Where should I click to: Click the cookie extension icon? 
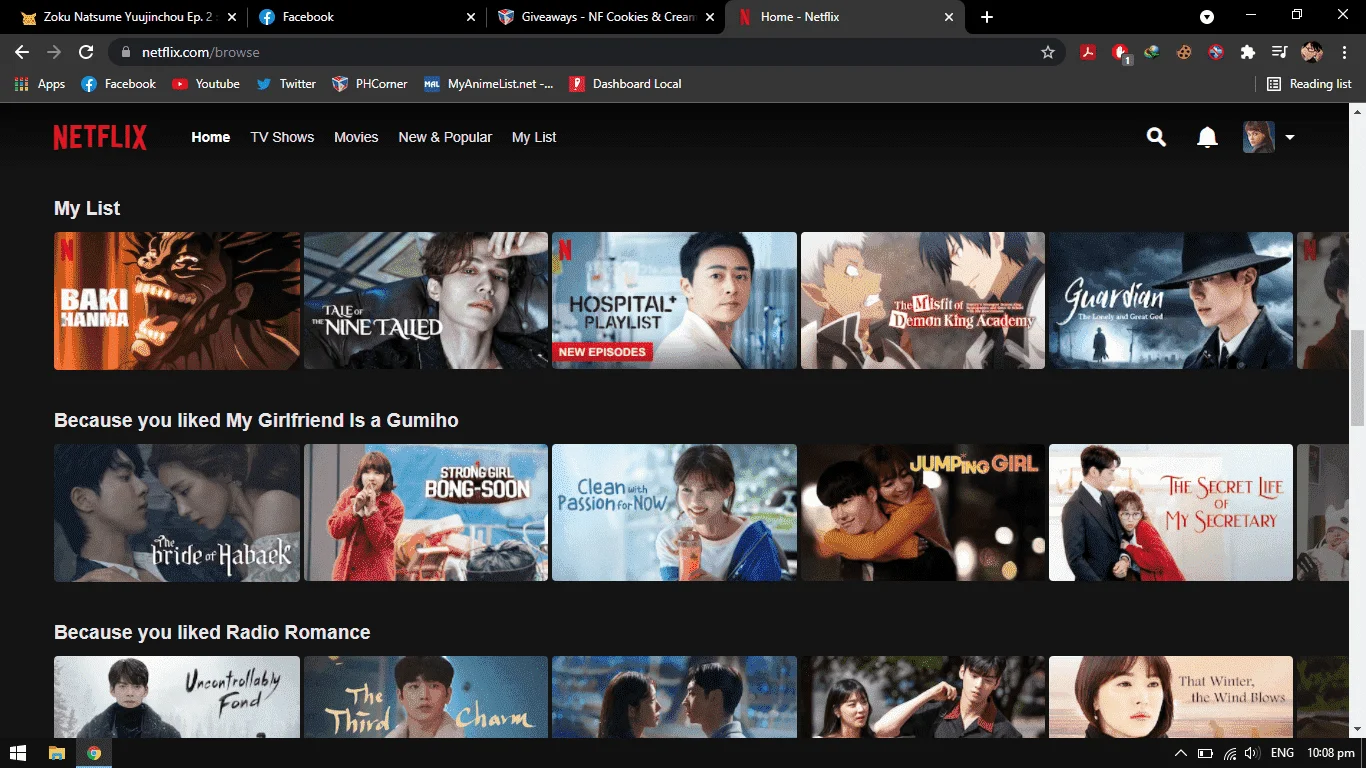(x=1184, y=52)
